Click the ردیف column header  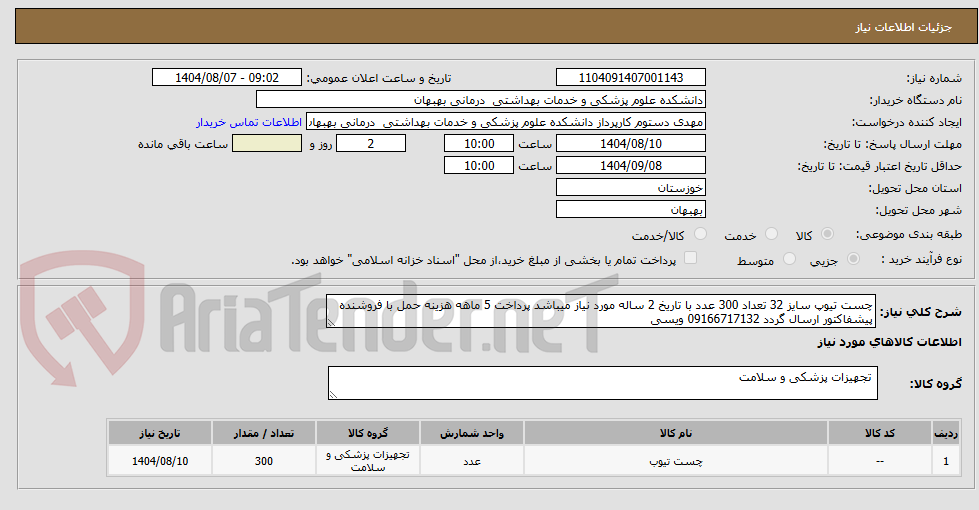(946, 433)
